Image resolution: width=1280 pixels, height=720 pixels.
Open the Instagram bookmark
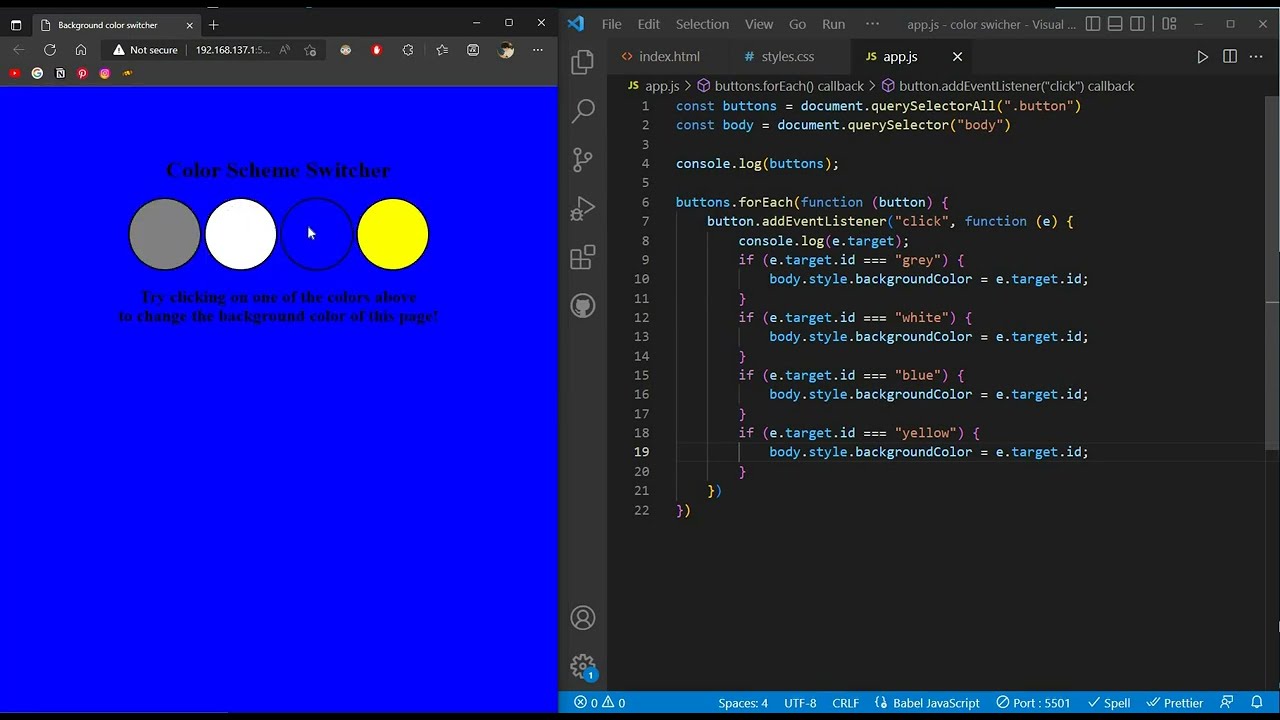coord(105,73)
